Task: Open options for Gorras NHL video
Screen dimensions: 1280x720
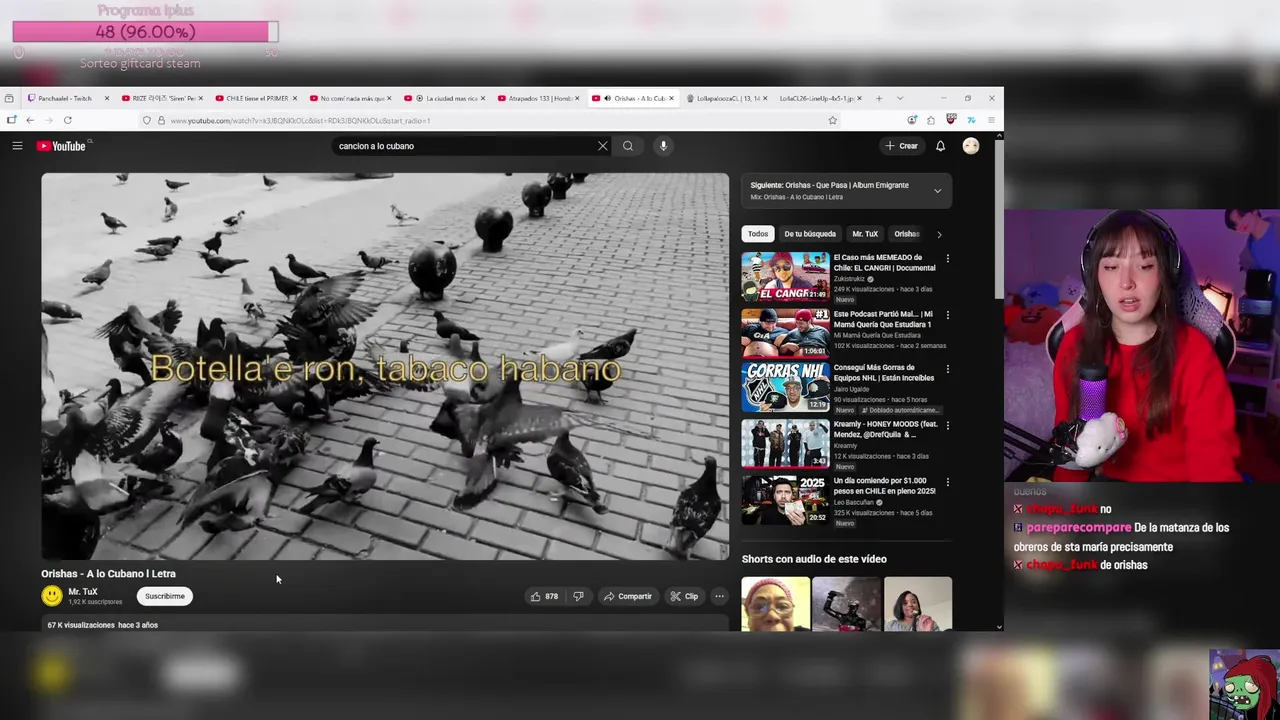Action: (948, 368)
